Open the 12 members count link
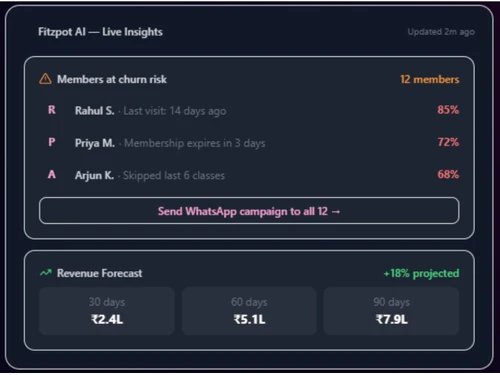The width and height of the screenshot is (500, 375). (430, 79)
